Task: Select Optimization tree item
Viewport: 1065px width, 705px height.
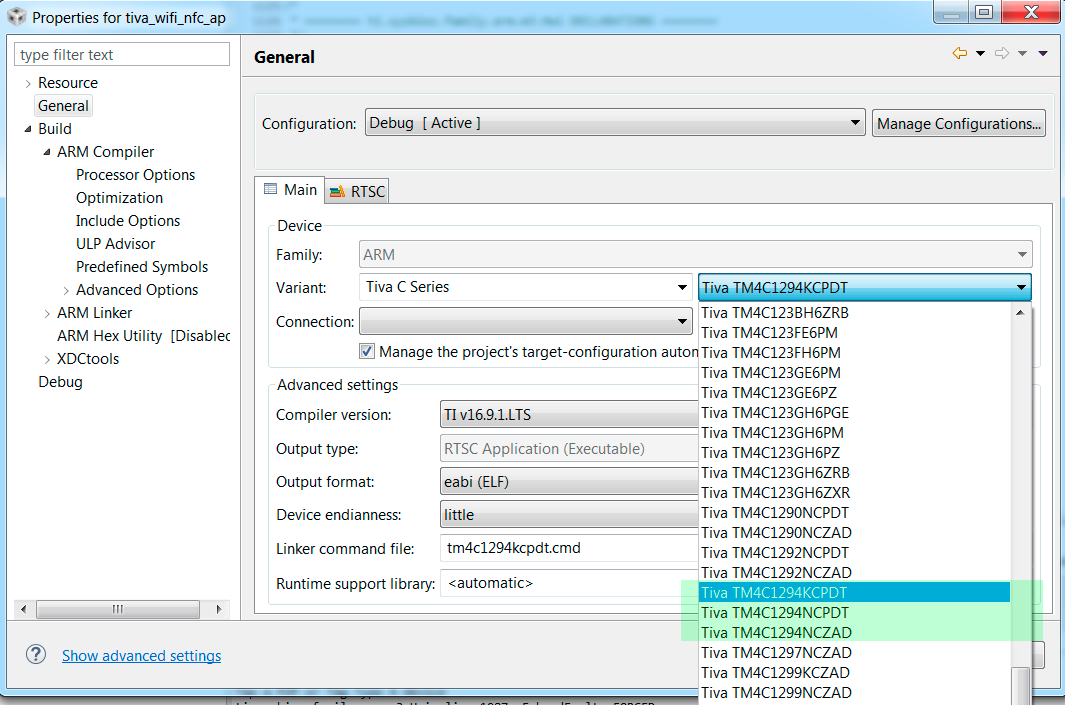Action: (x=120, y=198)
